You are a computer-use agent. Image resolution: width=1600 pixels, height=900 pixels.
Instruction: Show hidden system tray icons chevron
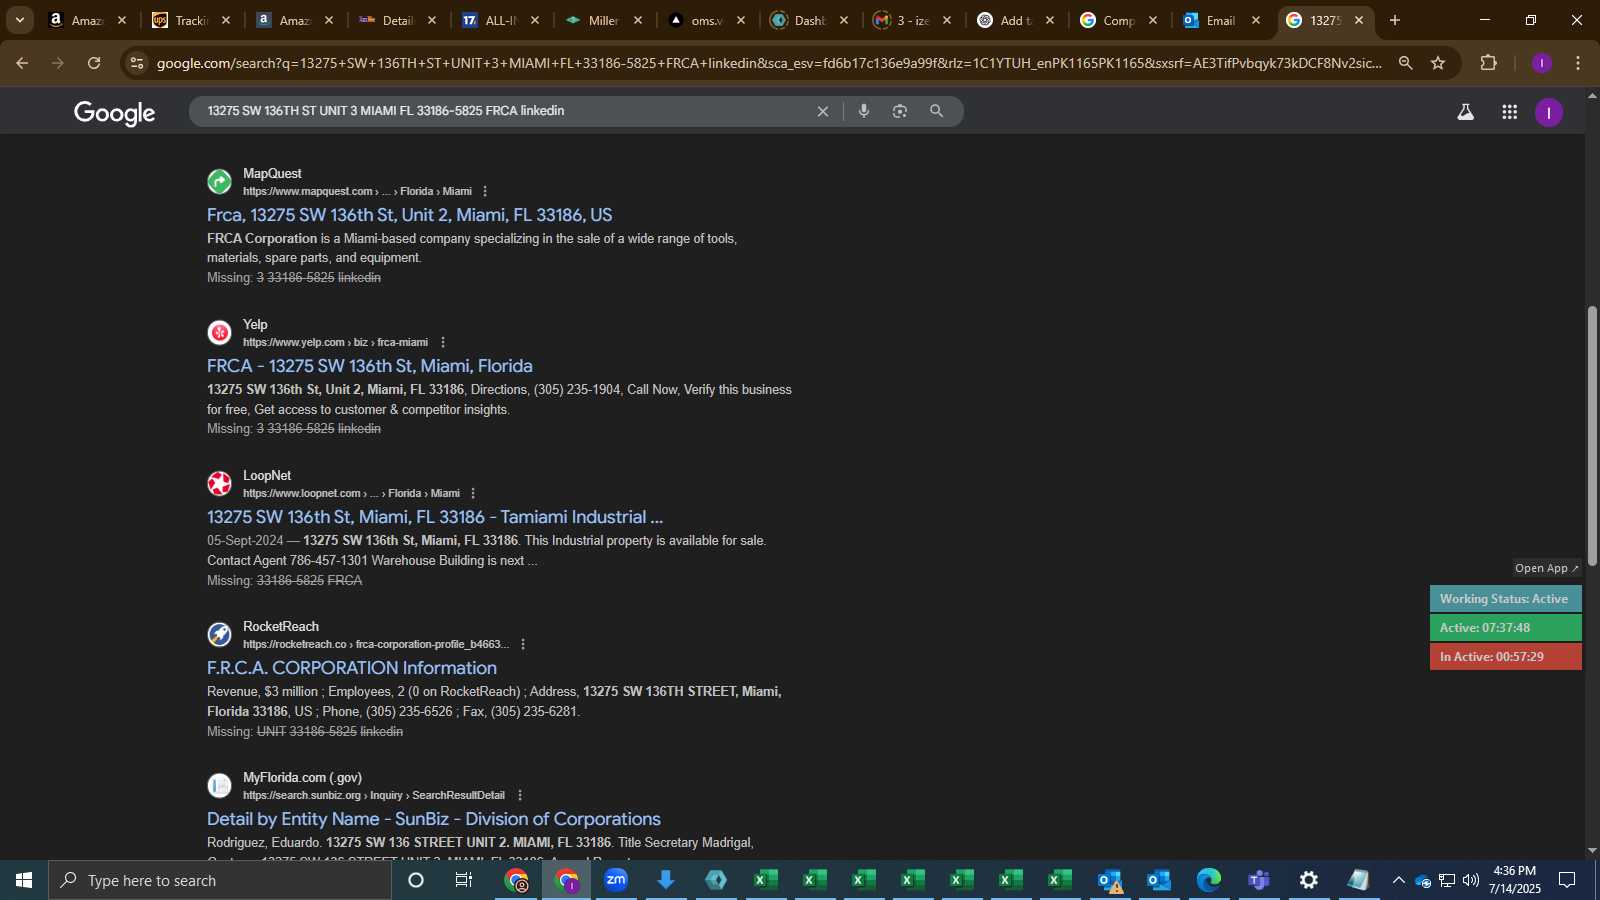(1398, 880)
